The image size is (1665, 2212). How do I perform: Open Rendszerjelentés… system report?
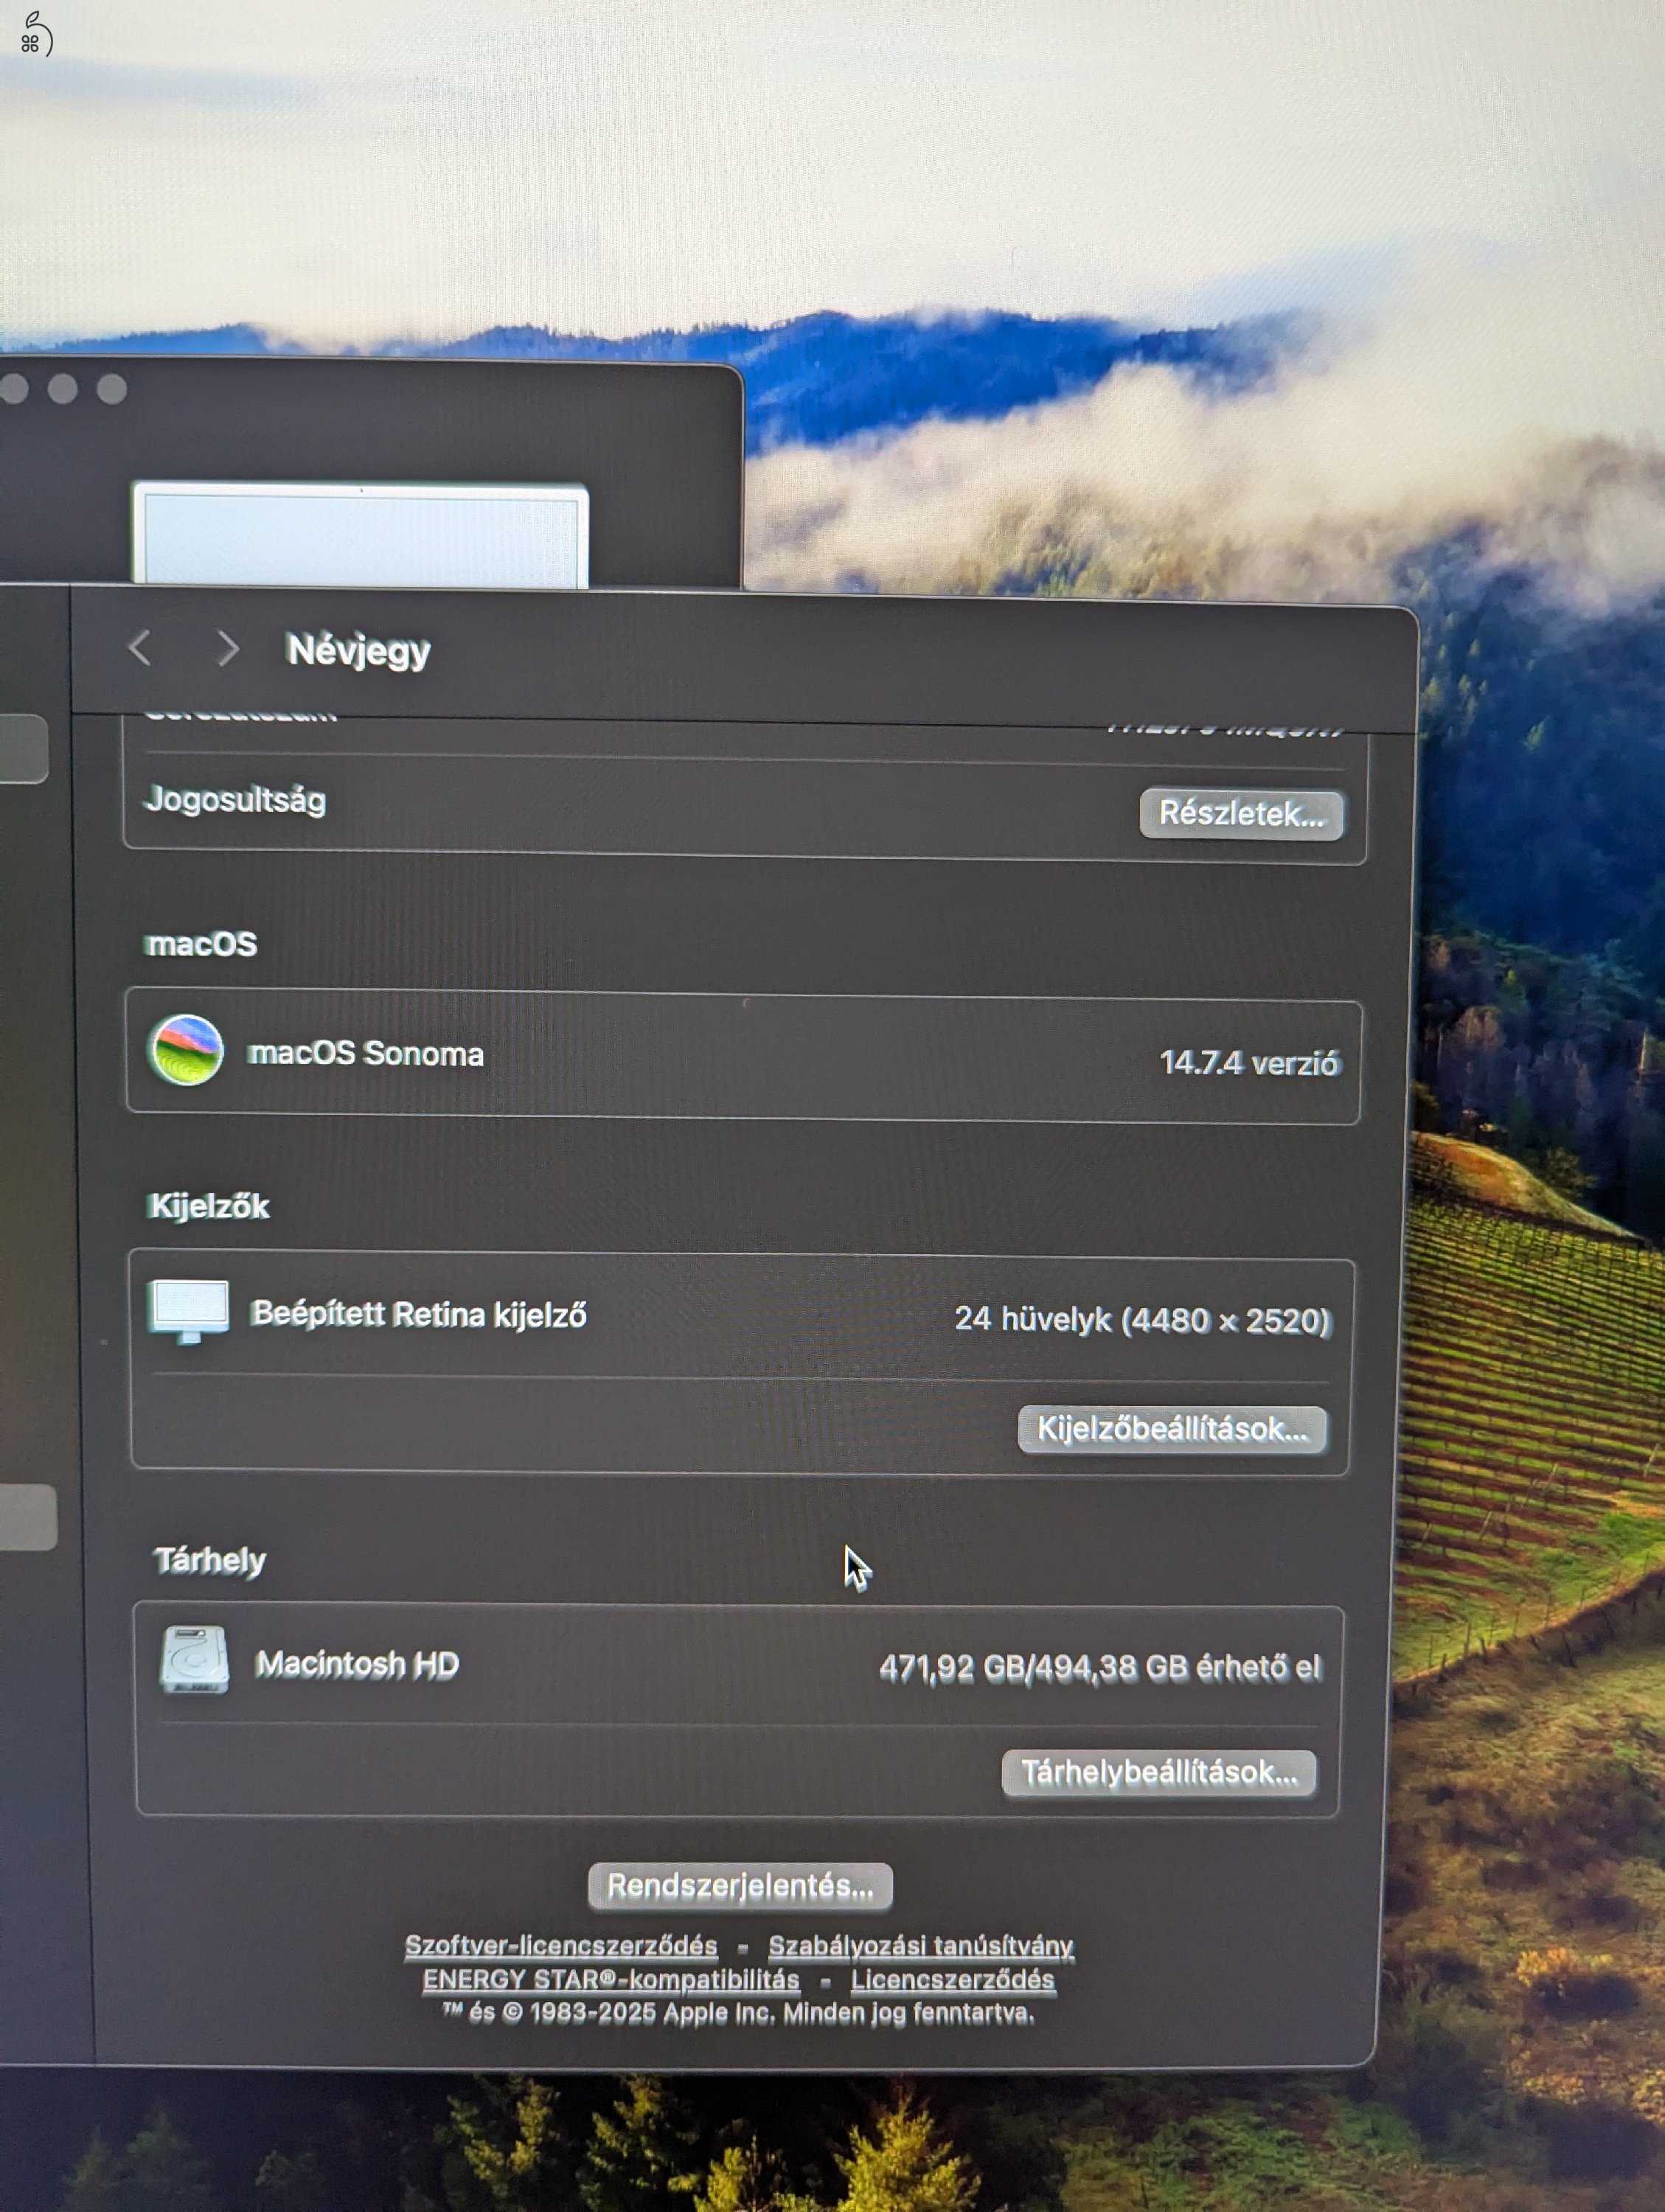pyautogui.click(x=740, y=1886)
